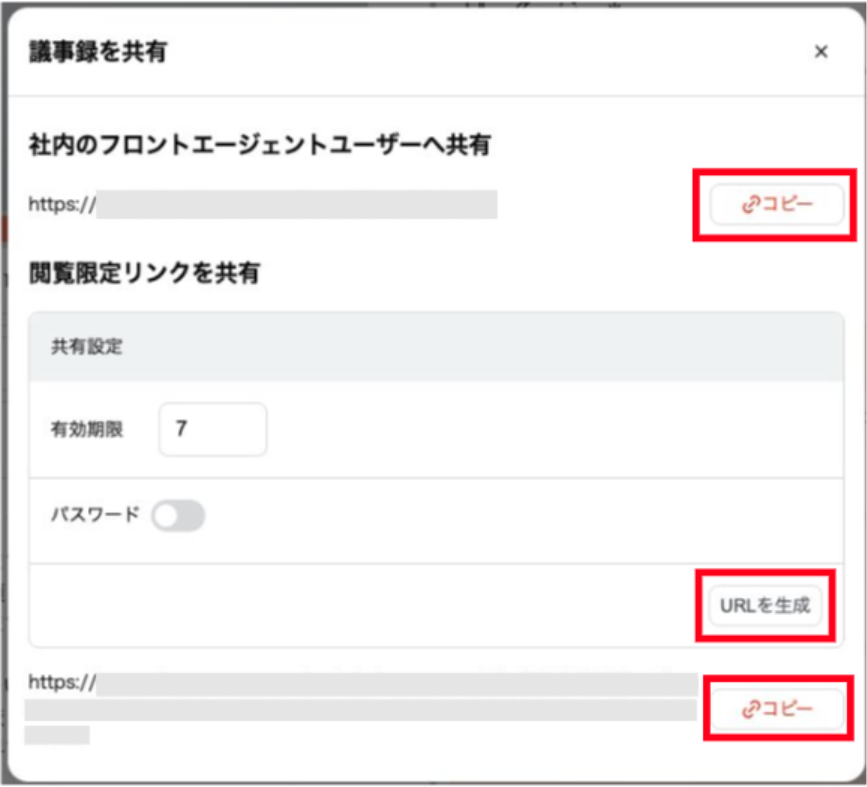
Task: Click the generated view-only https:// URL text
Action: pos(62,683)
